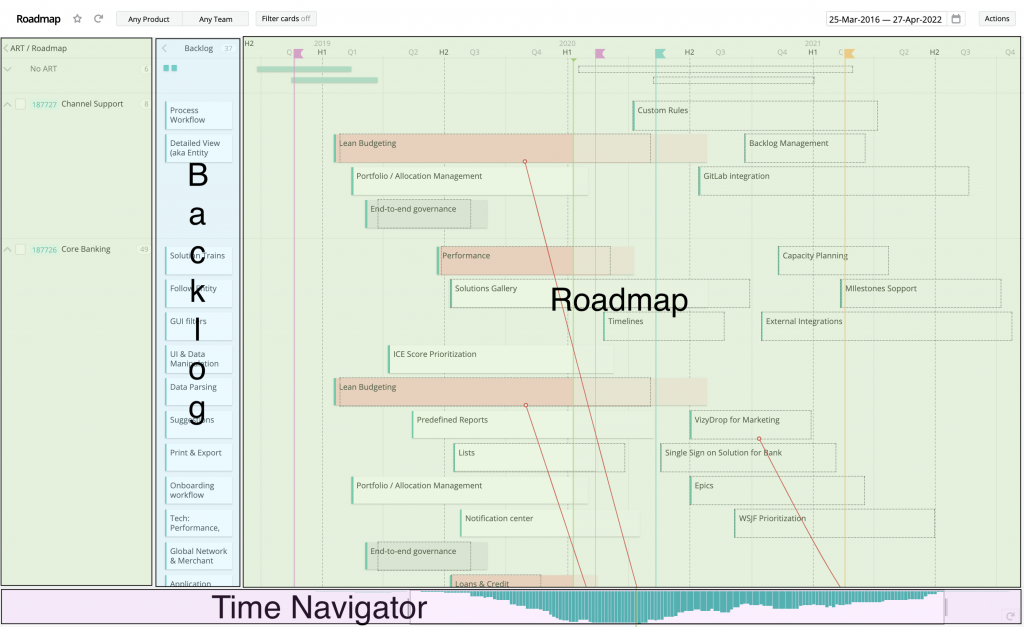The image size is (1024, 627).
Task: Open the Capacity Planning roadmap card
Action: [833, 261]
